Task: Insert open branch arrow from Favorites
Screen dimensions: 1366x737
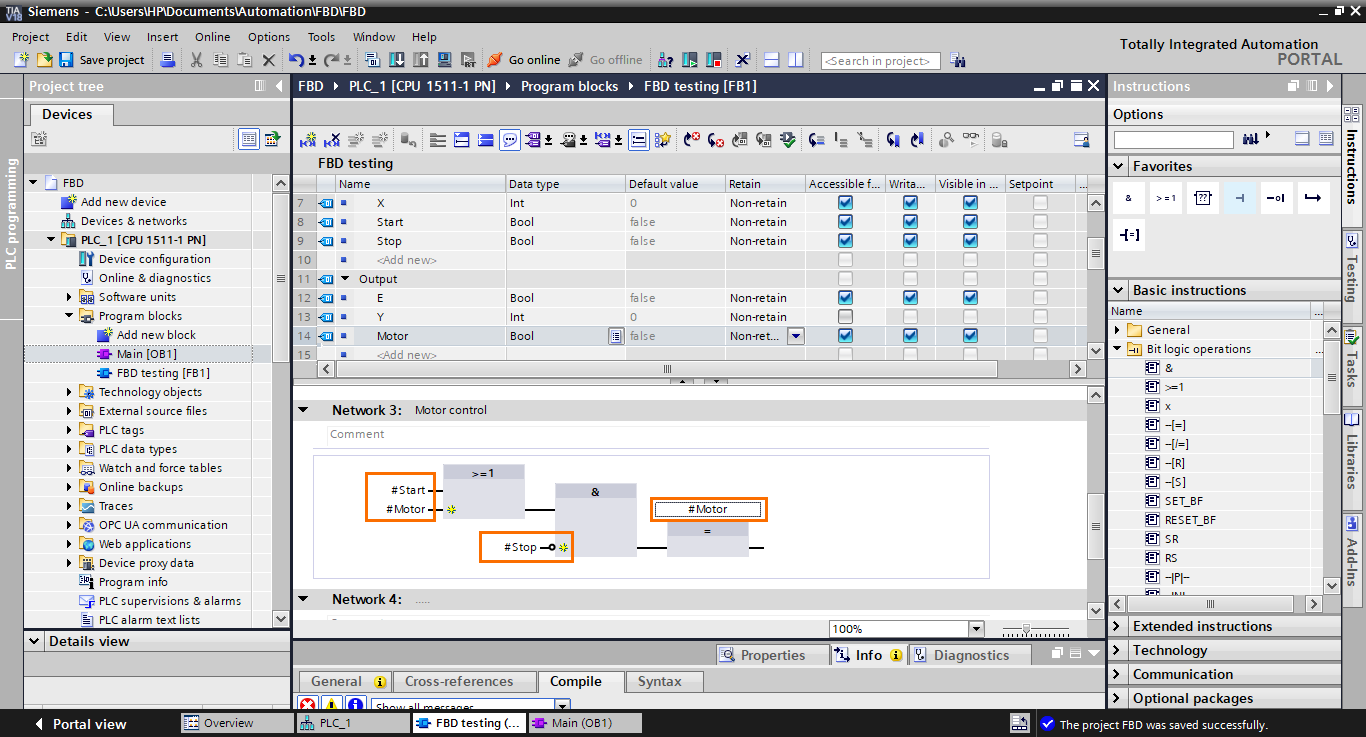Action: pyautogui.click(x=1313, y=197)
